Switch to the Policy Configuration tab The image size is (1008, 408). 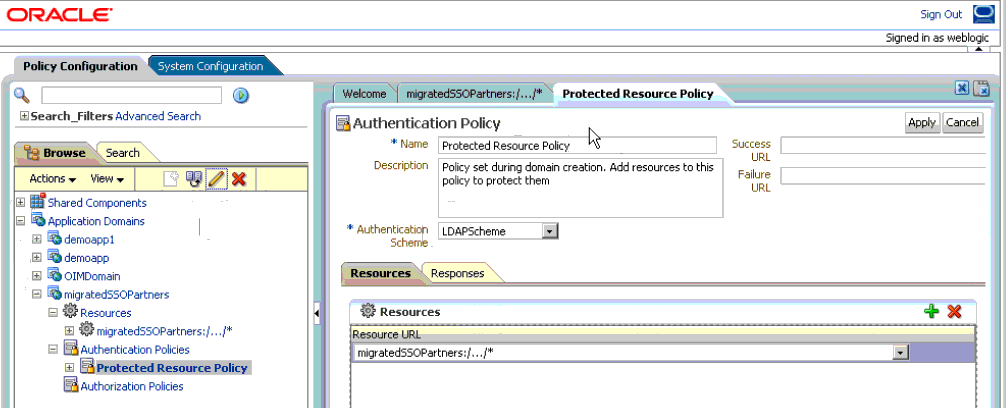click(80, 66)
